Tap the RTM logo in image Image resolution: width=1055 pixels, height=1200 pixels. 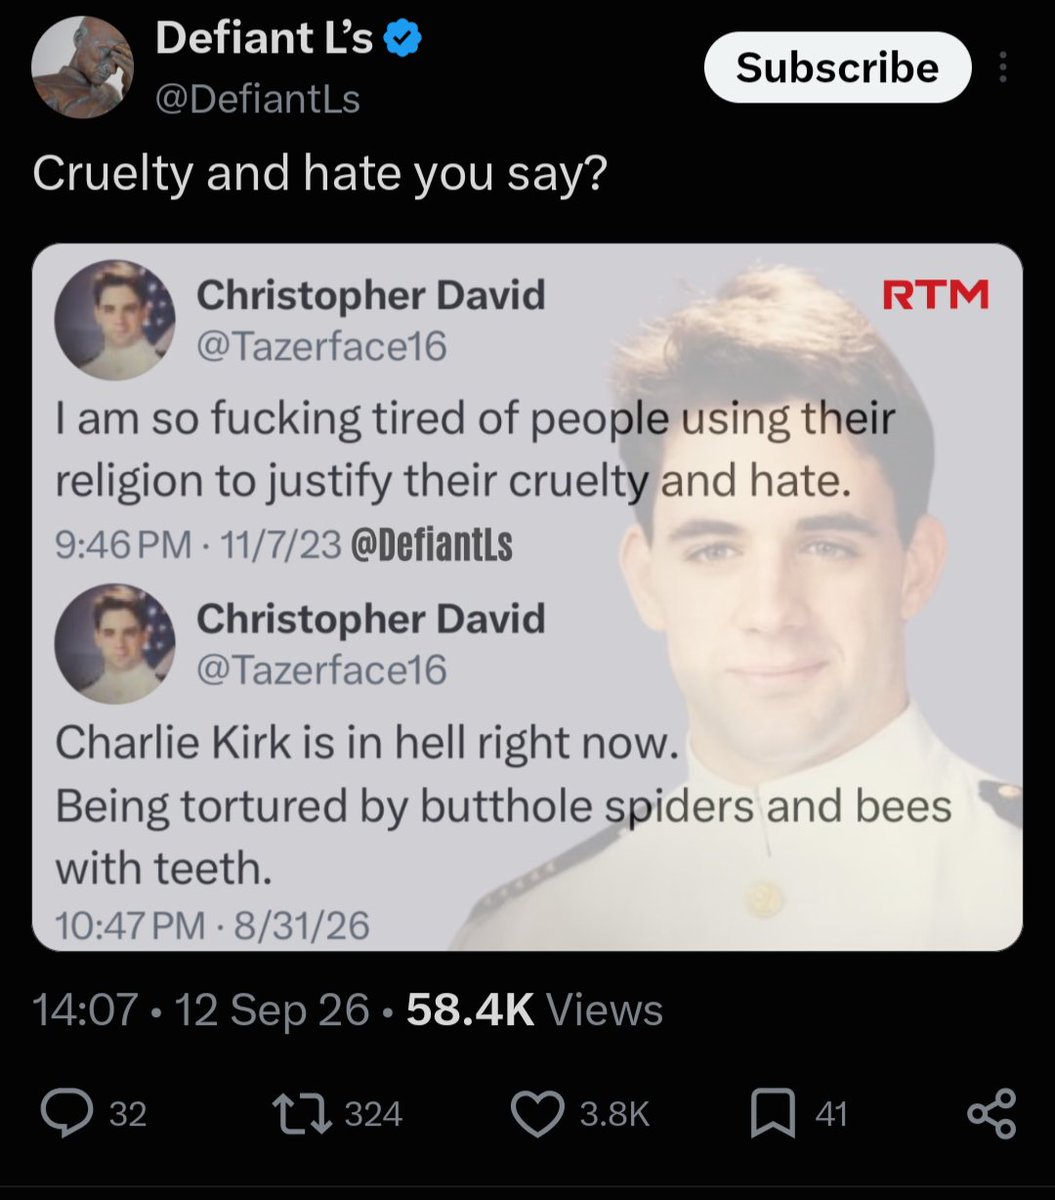[x=935, y=295]
